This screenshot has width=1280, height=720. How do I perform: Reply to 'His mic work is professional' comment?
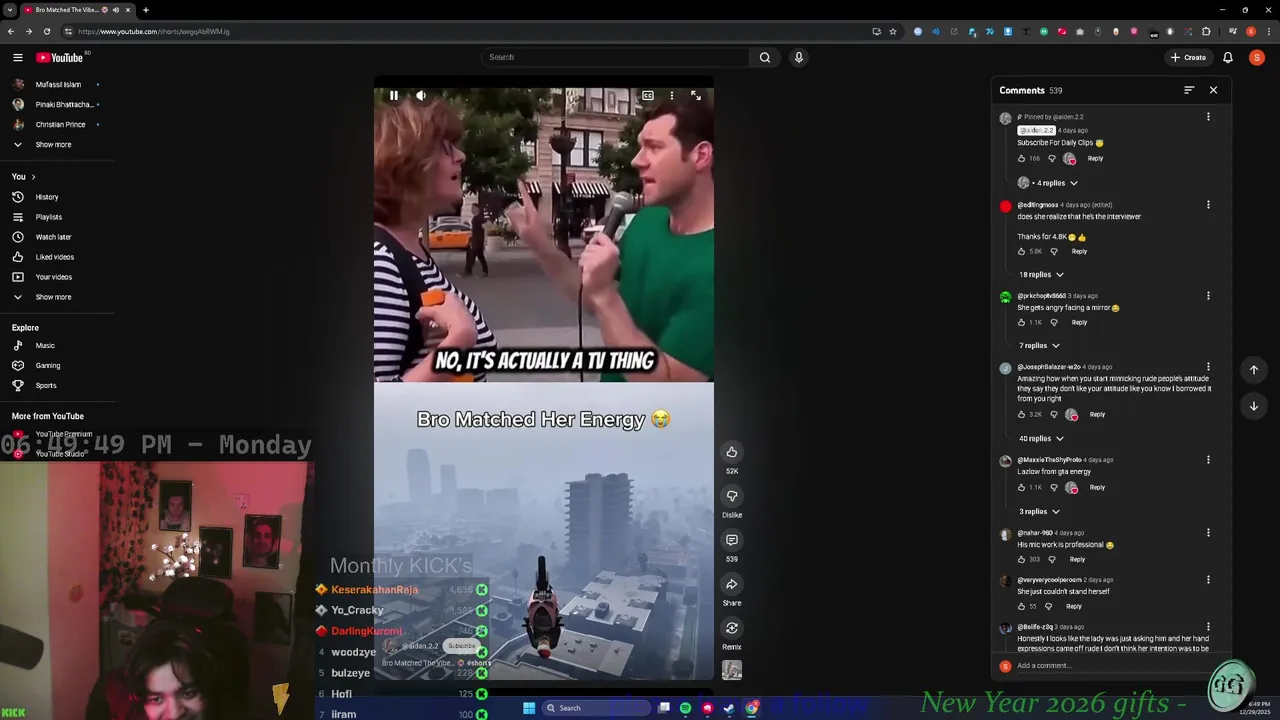point(1077,560)
